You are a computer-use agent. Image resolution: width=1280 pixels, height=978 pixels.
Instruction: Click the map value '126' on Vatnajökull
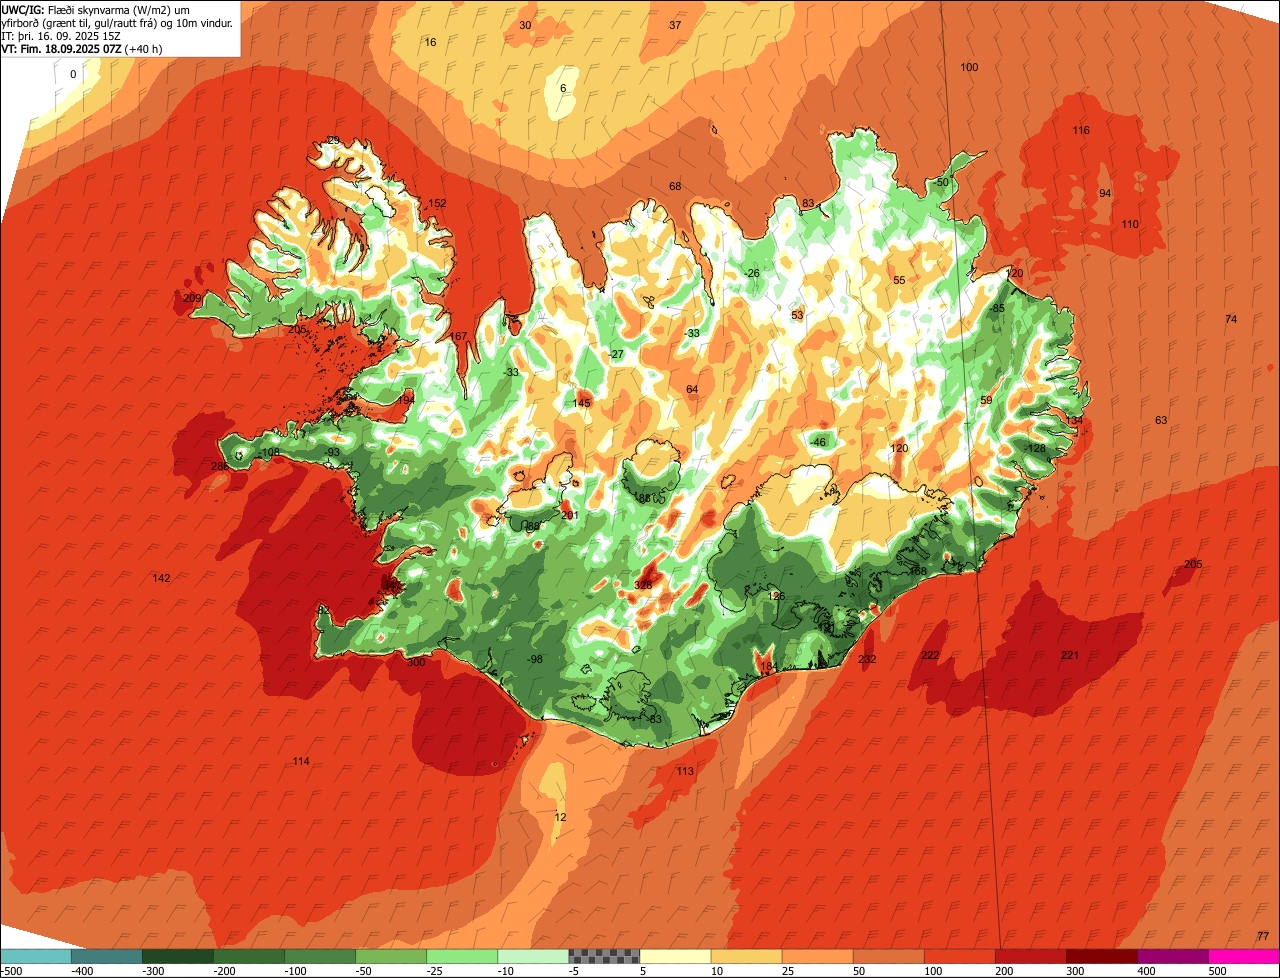pyautogui.click(x=776, y=596)
